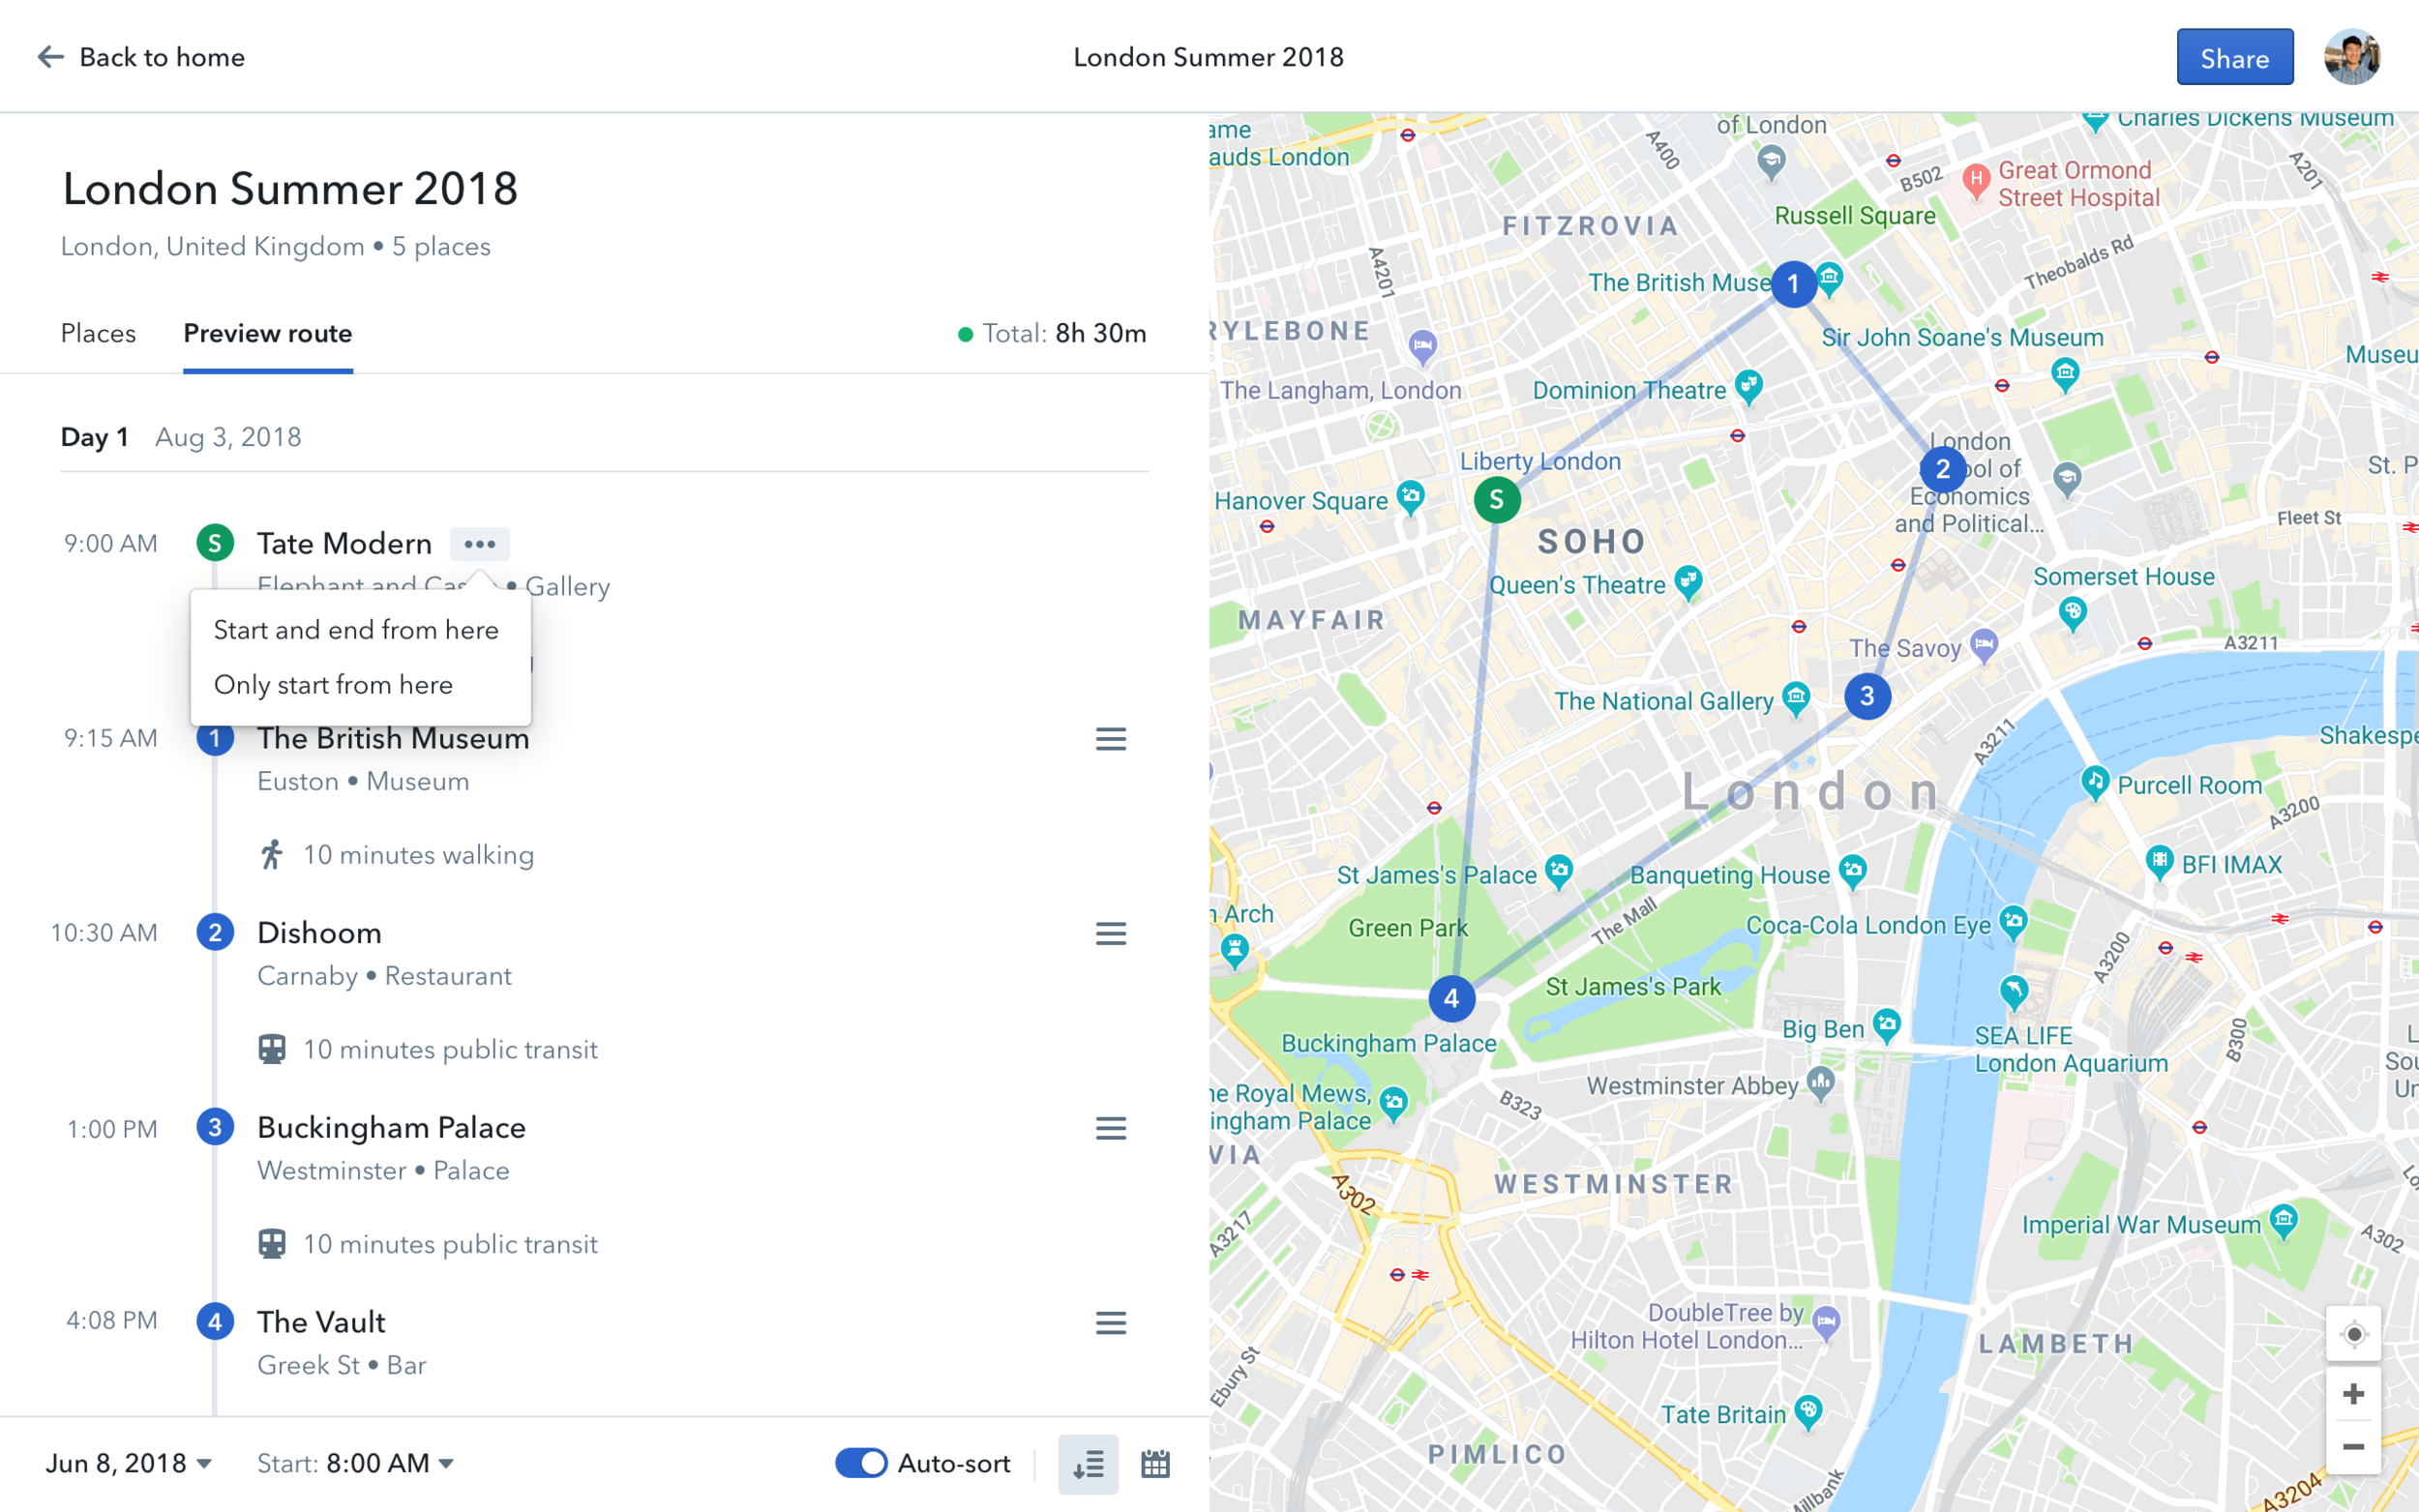2419x1512 pixels.
Task: Click map marker number 1
Action: click(1794, 284)
